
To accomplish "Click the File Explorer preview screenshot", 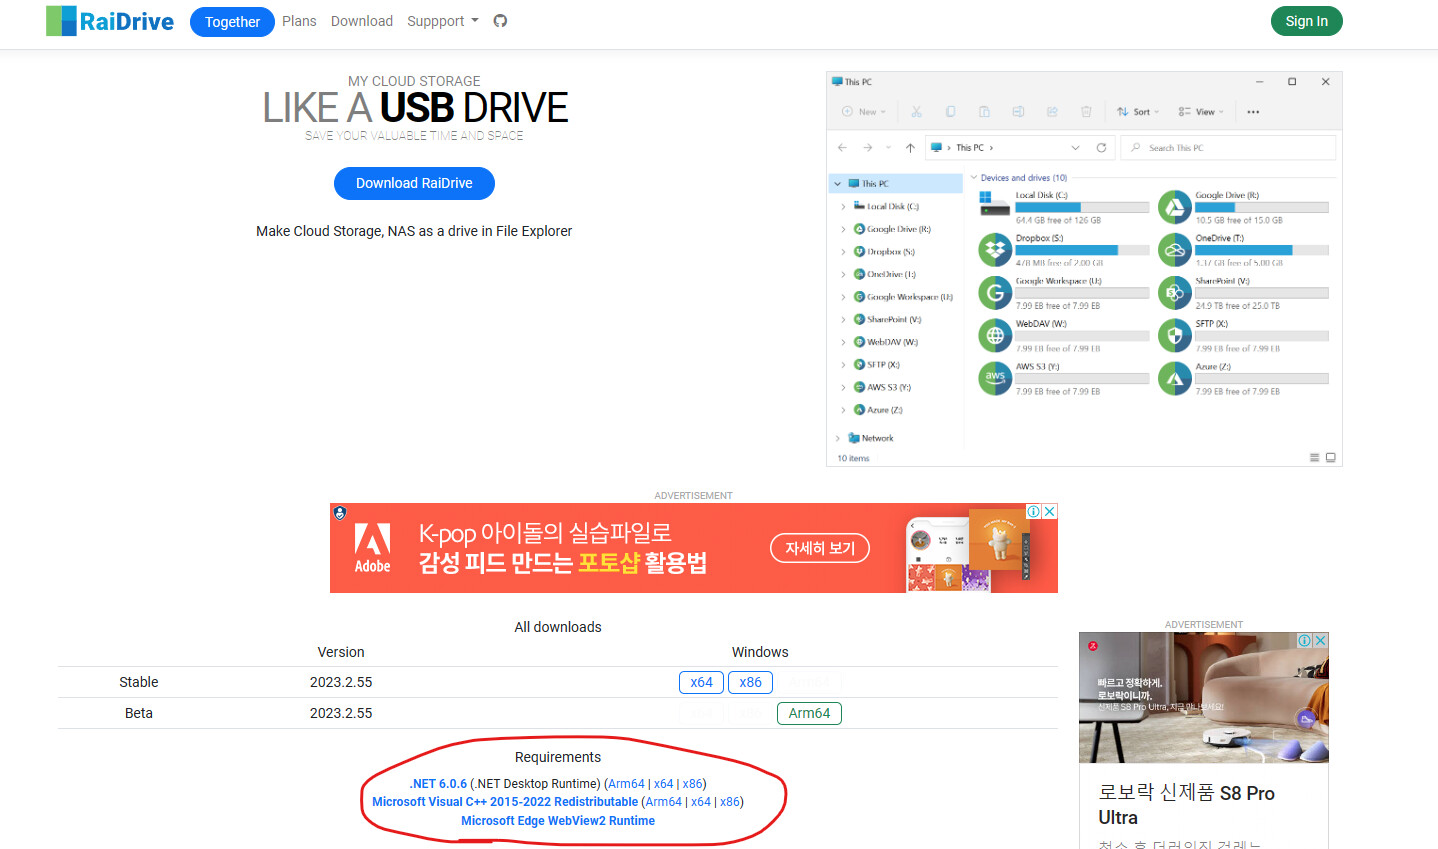I will point(1084,268).
